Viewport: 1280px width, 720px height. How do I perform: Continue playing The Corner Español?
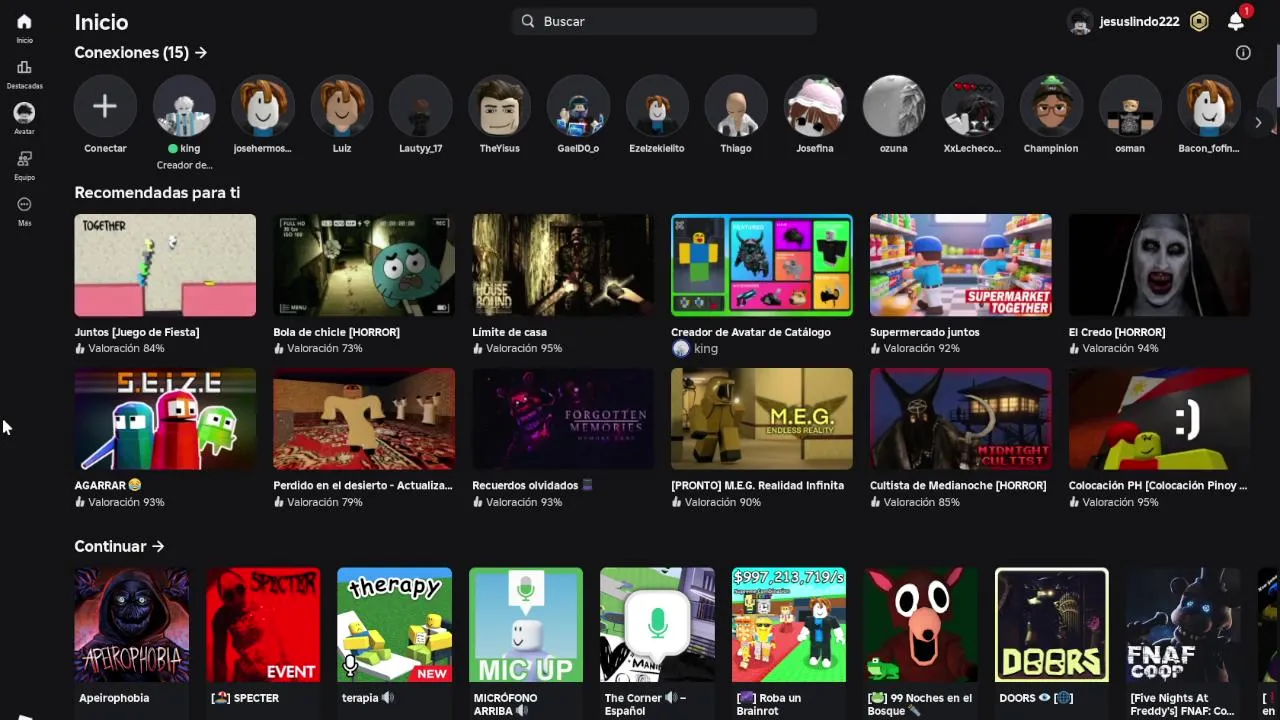pos(658,625)
